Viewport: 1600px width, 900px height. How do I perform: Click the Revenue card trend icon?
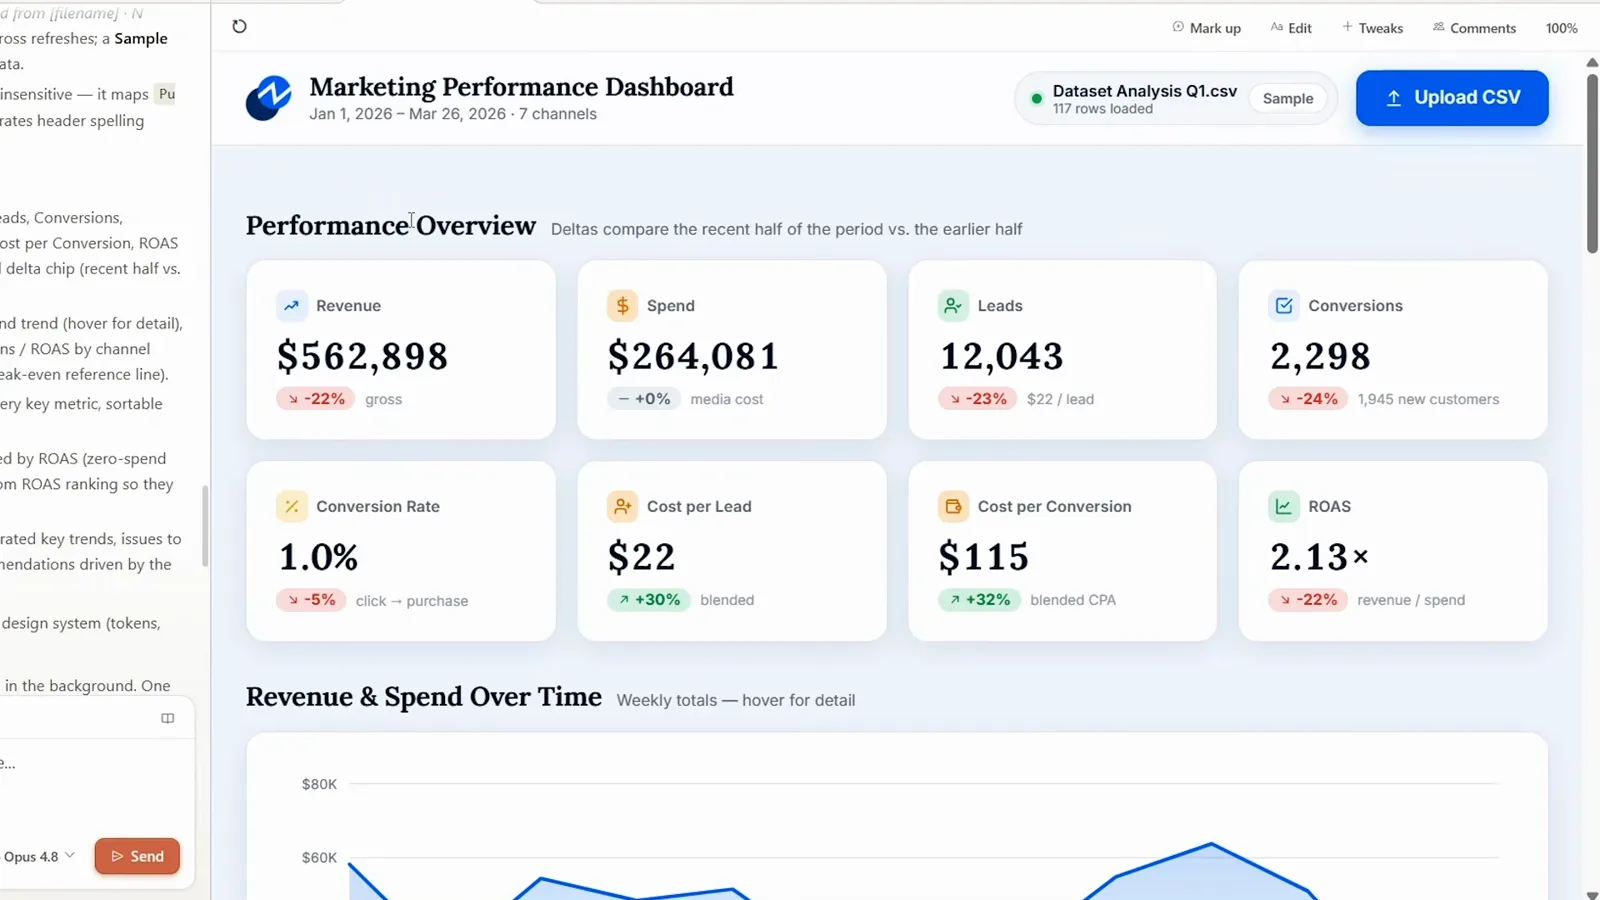(291, 305)
